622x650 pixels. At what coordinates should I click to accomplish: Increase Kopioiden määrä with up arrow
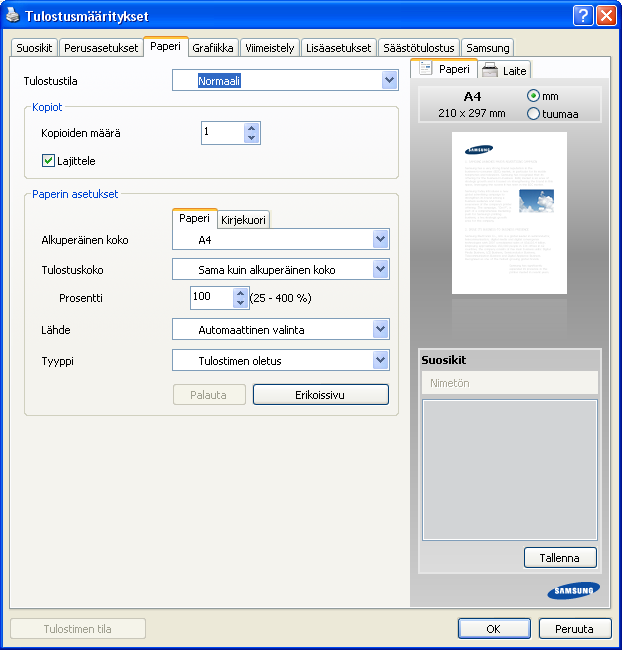[252, 127]
